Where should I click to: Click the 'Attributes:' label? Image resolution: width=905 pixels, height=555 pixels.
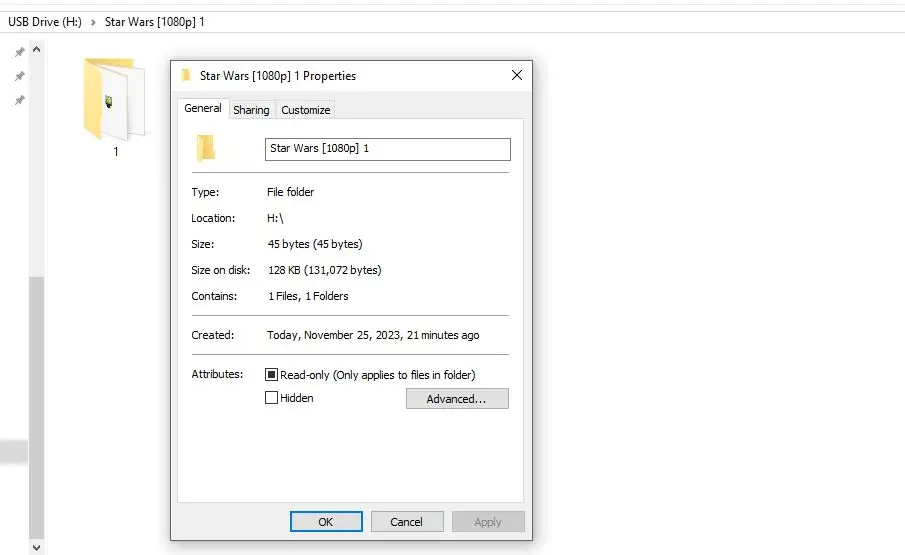point(217,374)
